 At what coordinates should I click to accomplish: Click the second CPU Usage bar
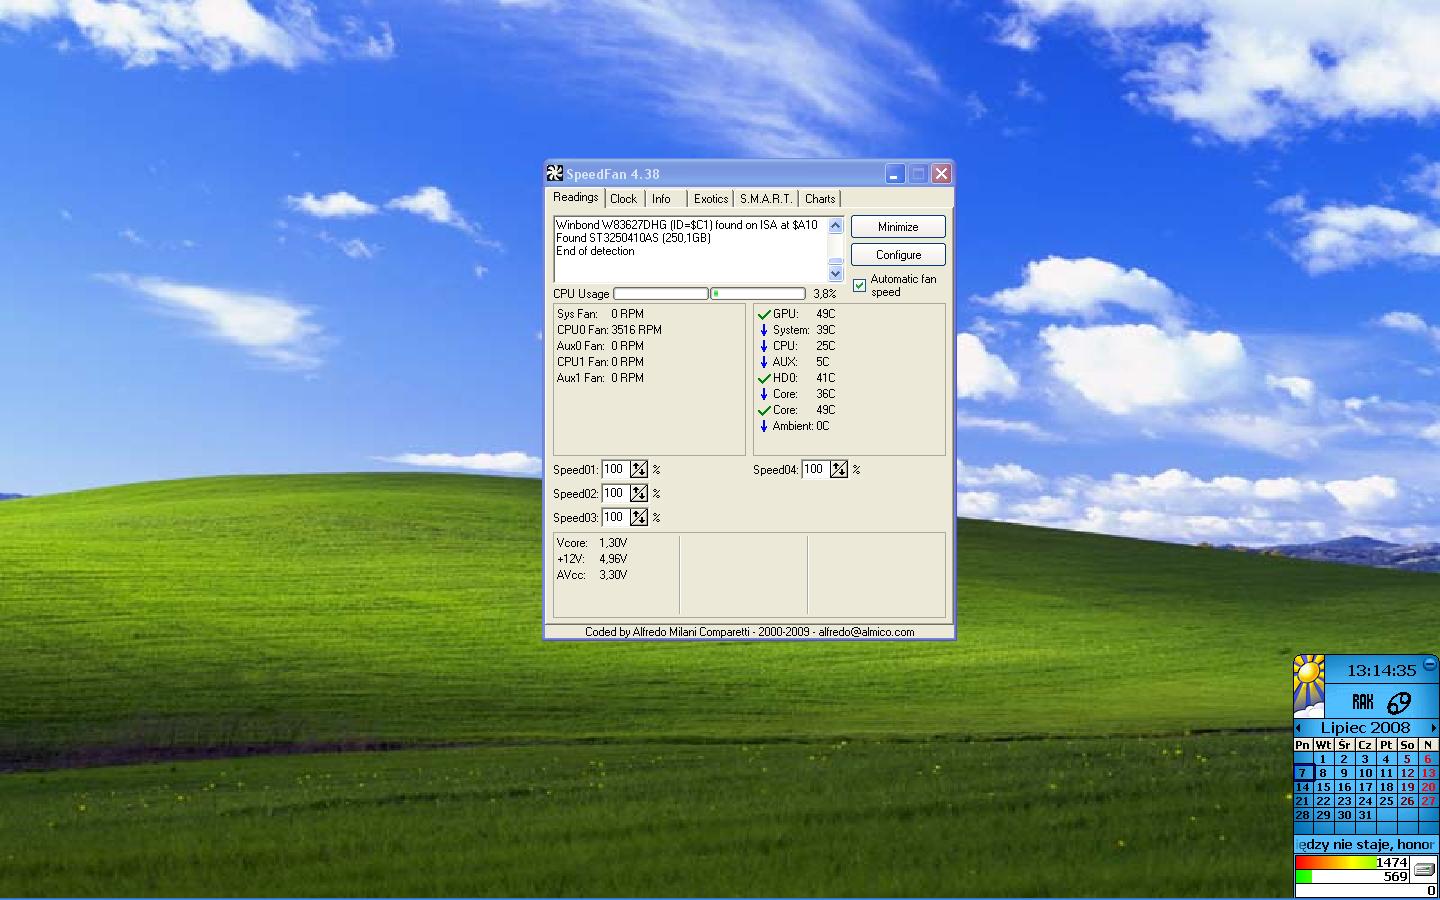click(758, 294)
